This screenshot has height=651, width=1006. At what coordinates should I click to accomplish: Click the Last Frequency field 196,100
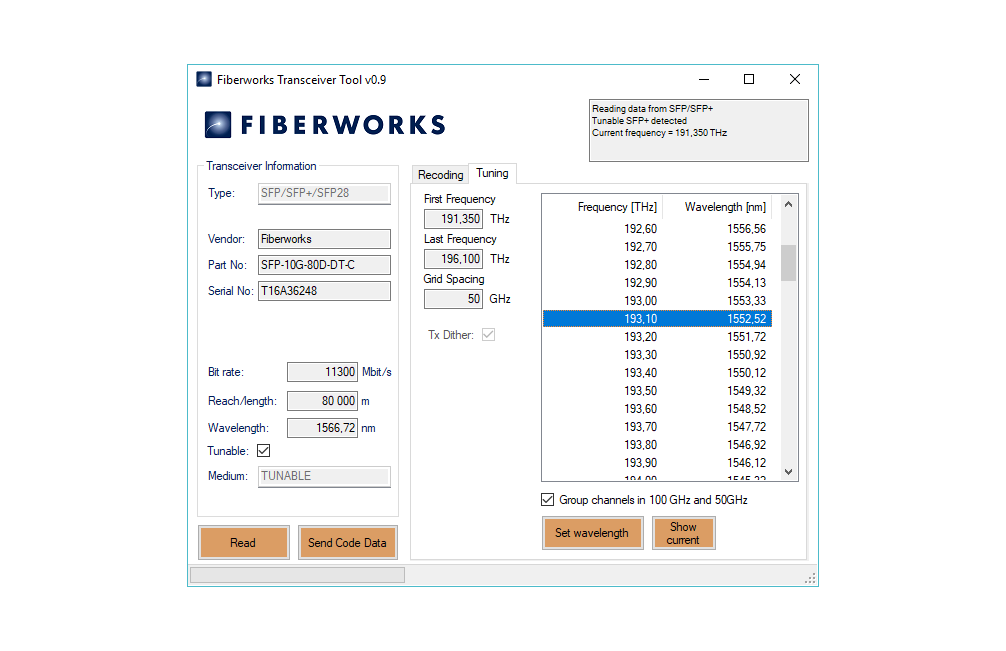coord(453,259)
